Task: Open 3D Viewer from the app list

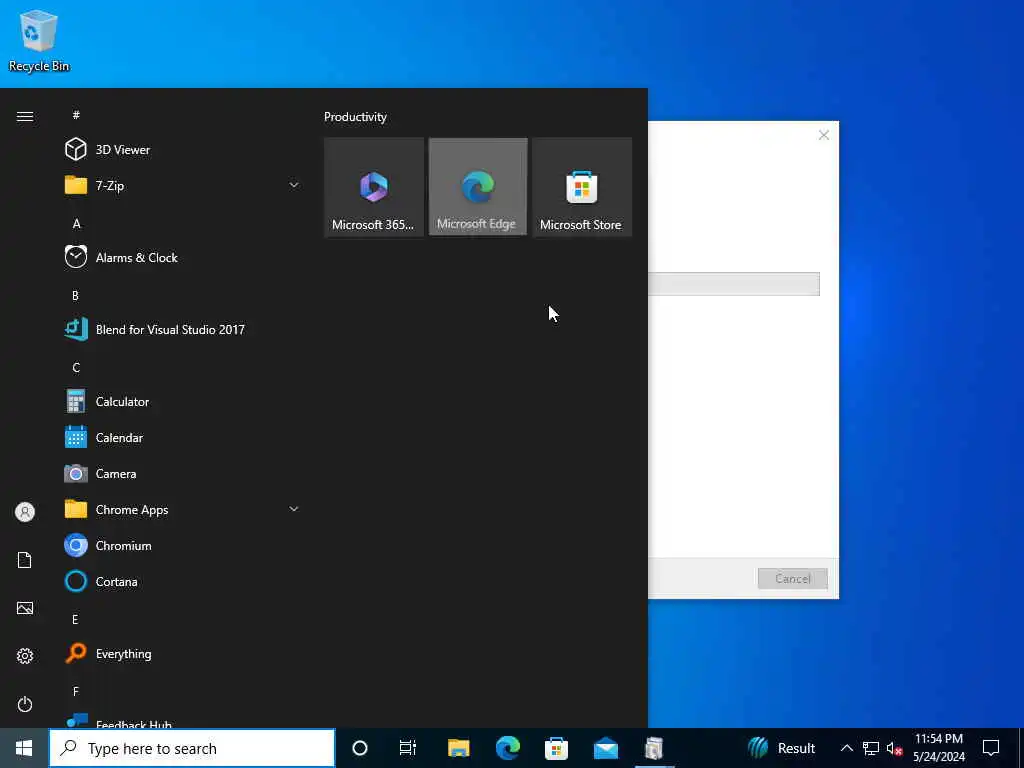Action: [x=182, y=150]
